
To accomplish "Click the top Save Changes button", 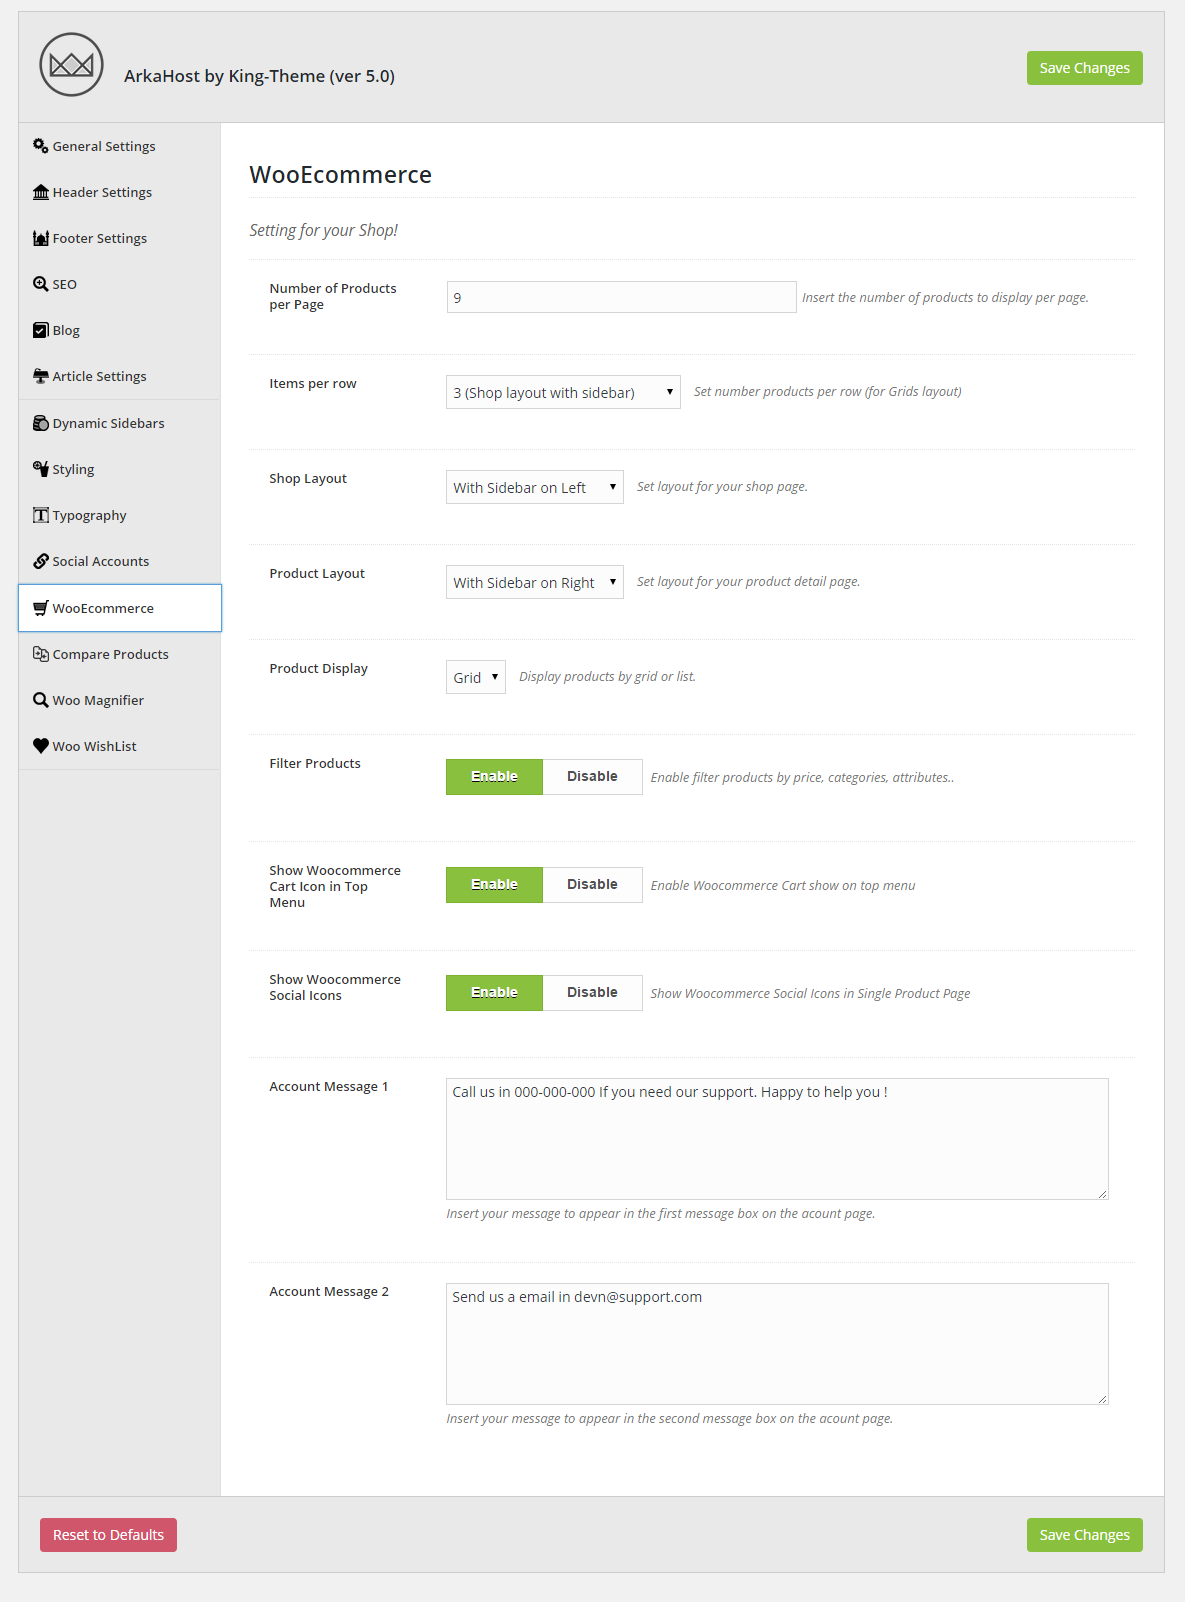I will tap(1084, 68).
